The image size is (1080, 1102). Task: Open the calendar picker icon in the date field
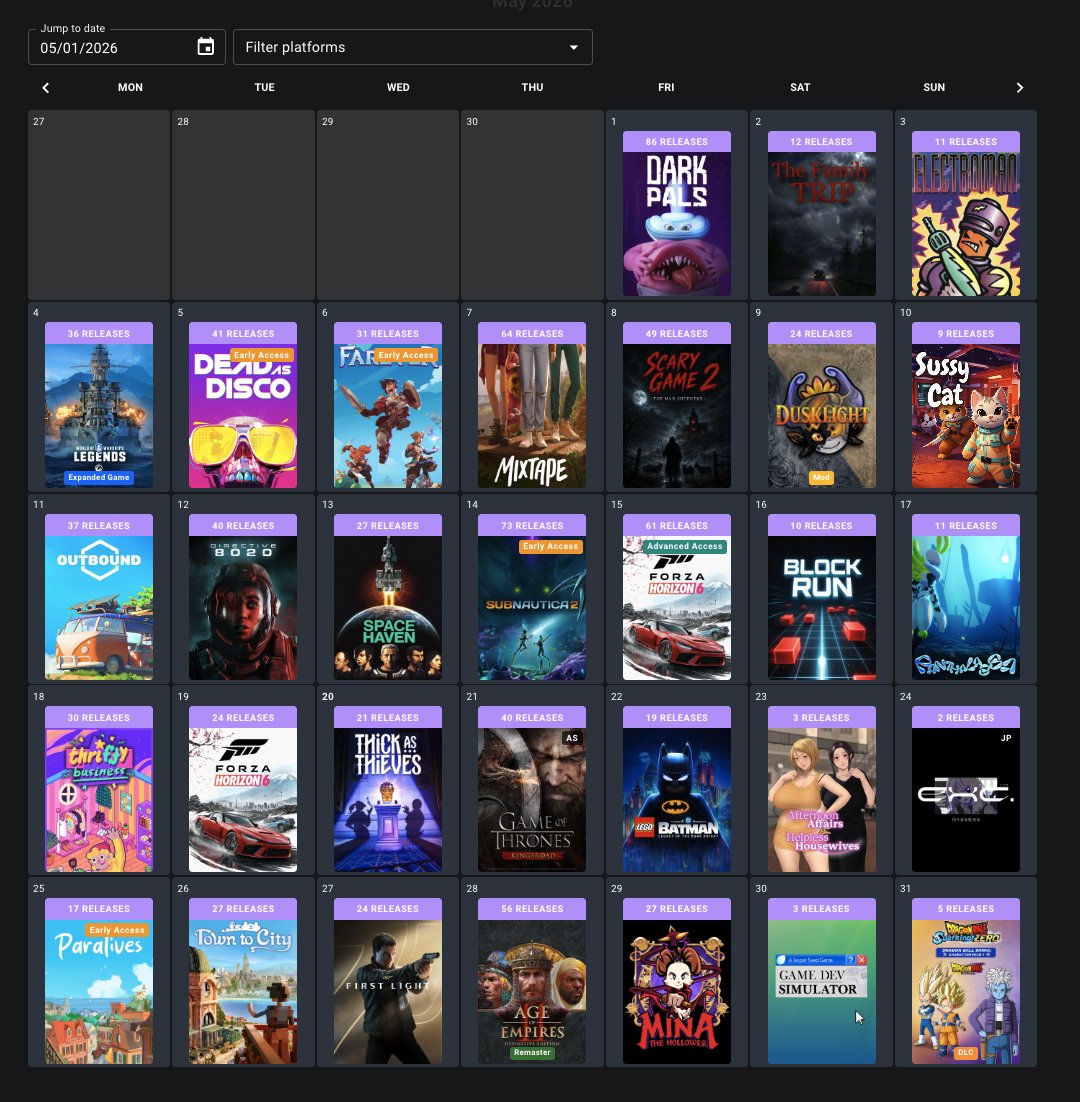pos(205,47)
